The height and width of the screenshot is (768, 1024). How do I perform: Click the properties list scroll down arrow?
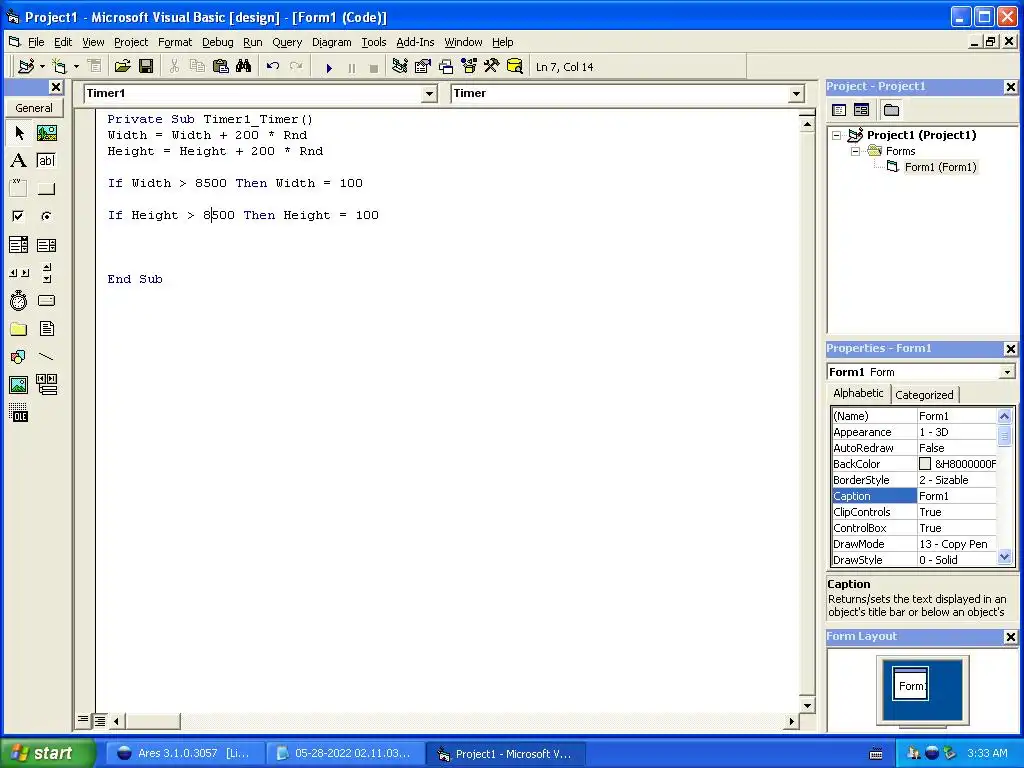click(x=1004, y=557)
